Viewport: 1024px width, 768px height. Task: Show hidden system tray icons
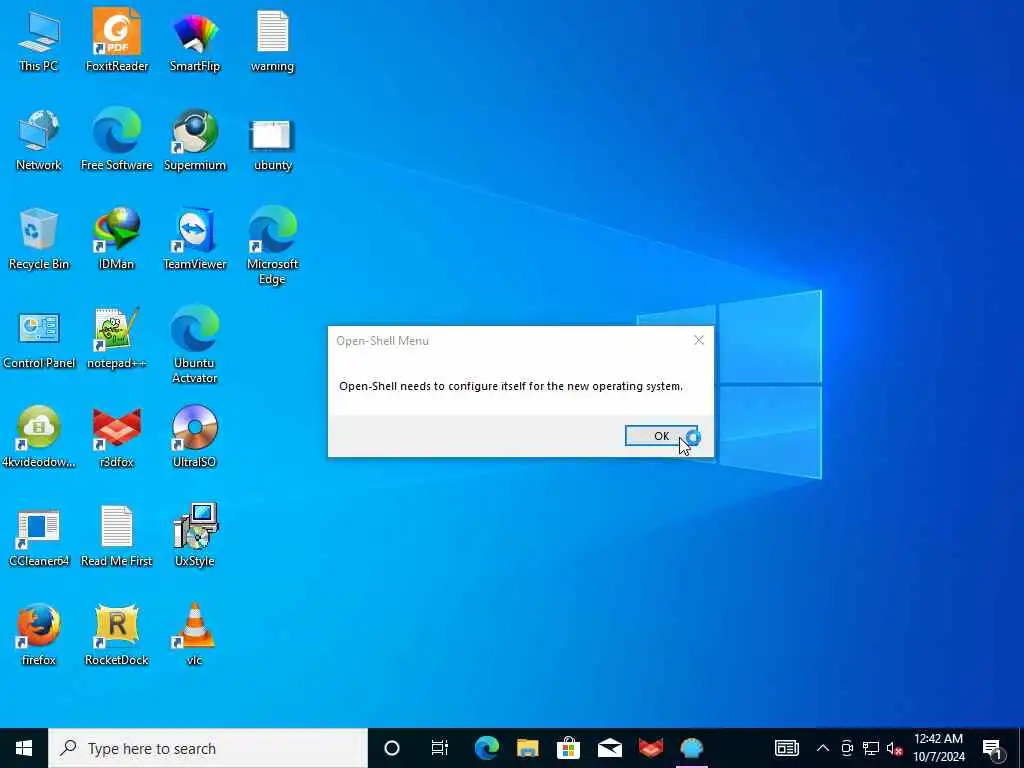coord(823,748)
